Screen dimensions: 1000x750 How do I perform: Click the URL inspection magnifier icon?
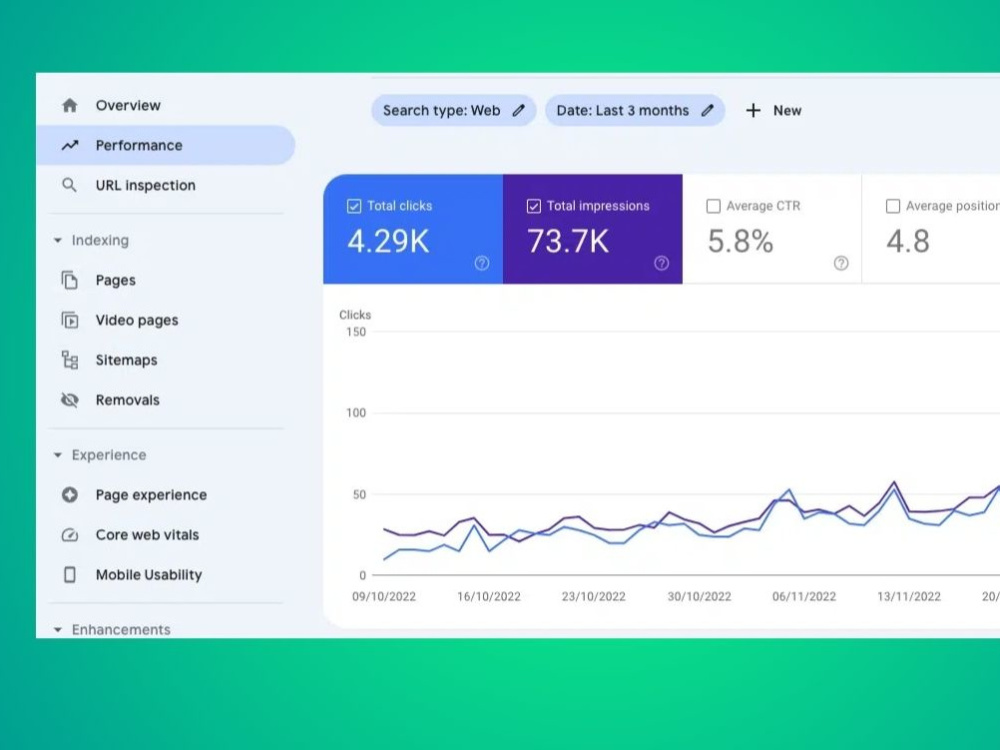69,186
